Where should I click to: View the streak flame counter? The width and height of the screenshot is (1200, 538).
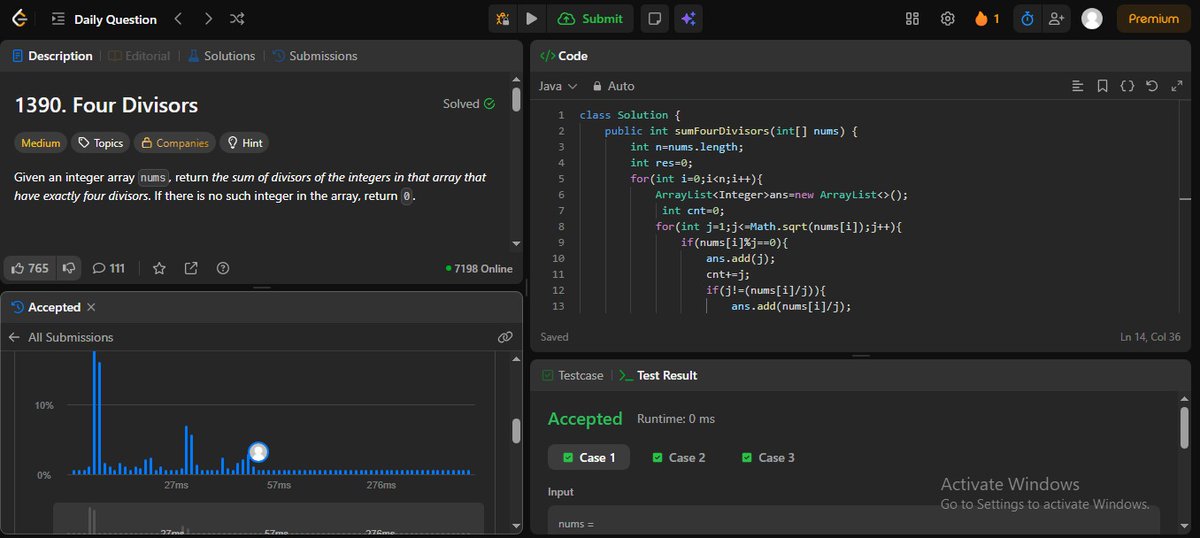pyautogui.click(x=987, y=18)
